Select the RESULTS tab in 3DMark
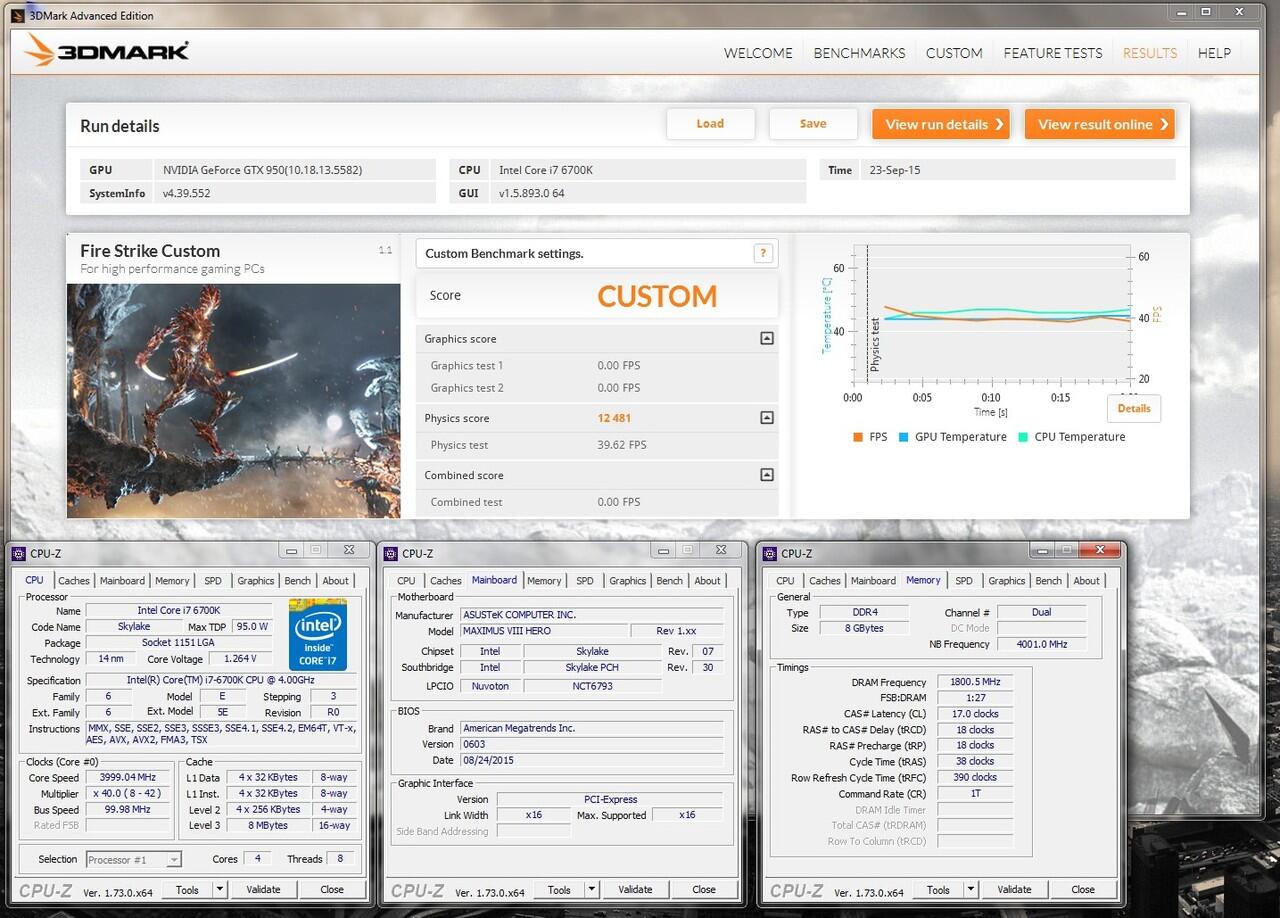The width and height of the screenshot is (1280, 918). point(1150,53)
